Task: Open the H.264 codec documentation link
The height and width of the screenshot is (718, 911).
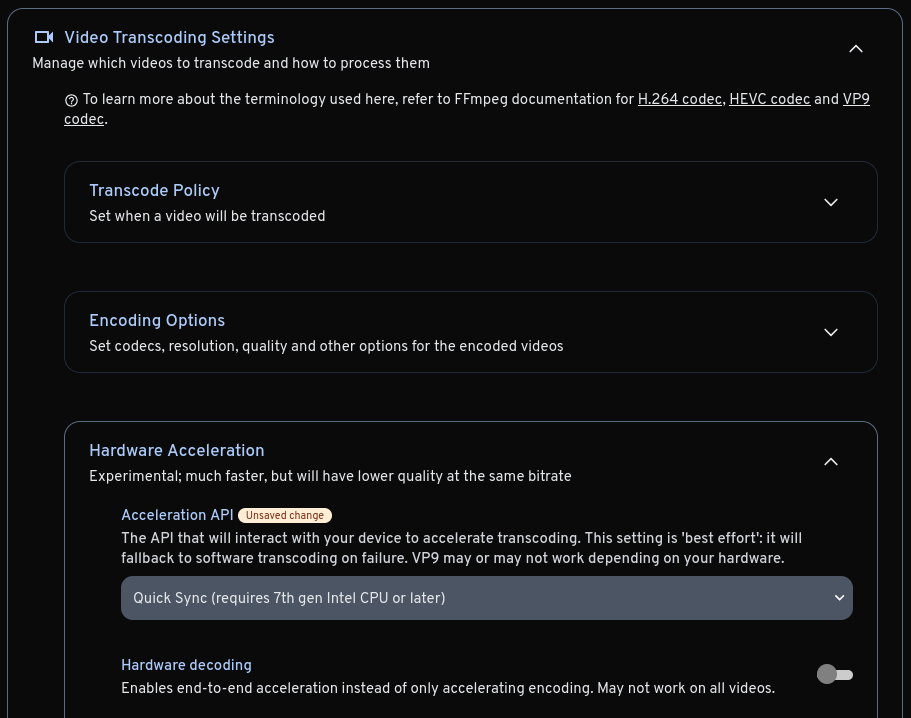Action: click(x=679, y=100)
